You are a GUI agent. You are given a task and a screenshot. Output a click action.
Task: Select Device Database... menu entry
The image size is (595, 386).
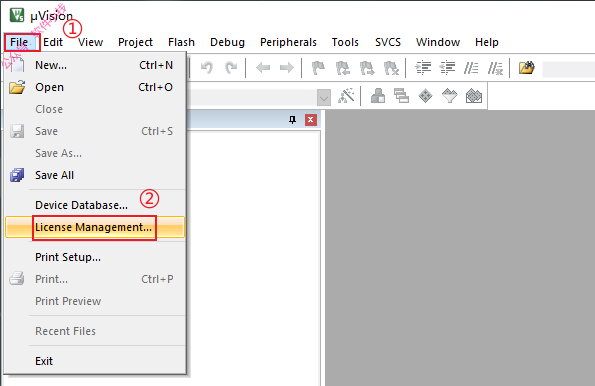tap(95, 205)
